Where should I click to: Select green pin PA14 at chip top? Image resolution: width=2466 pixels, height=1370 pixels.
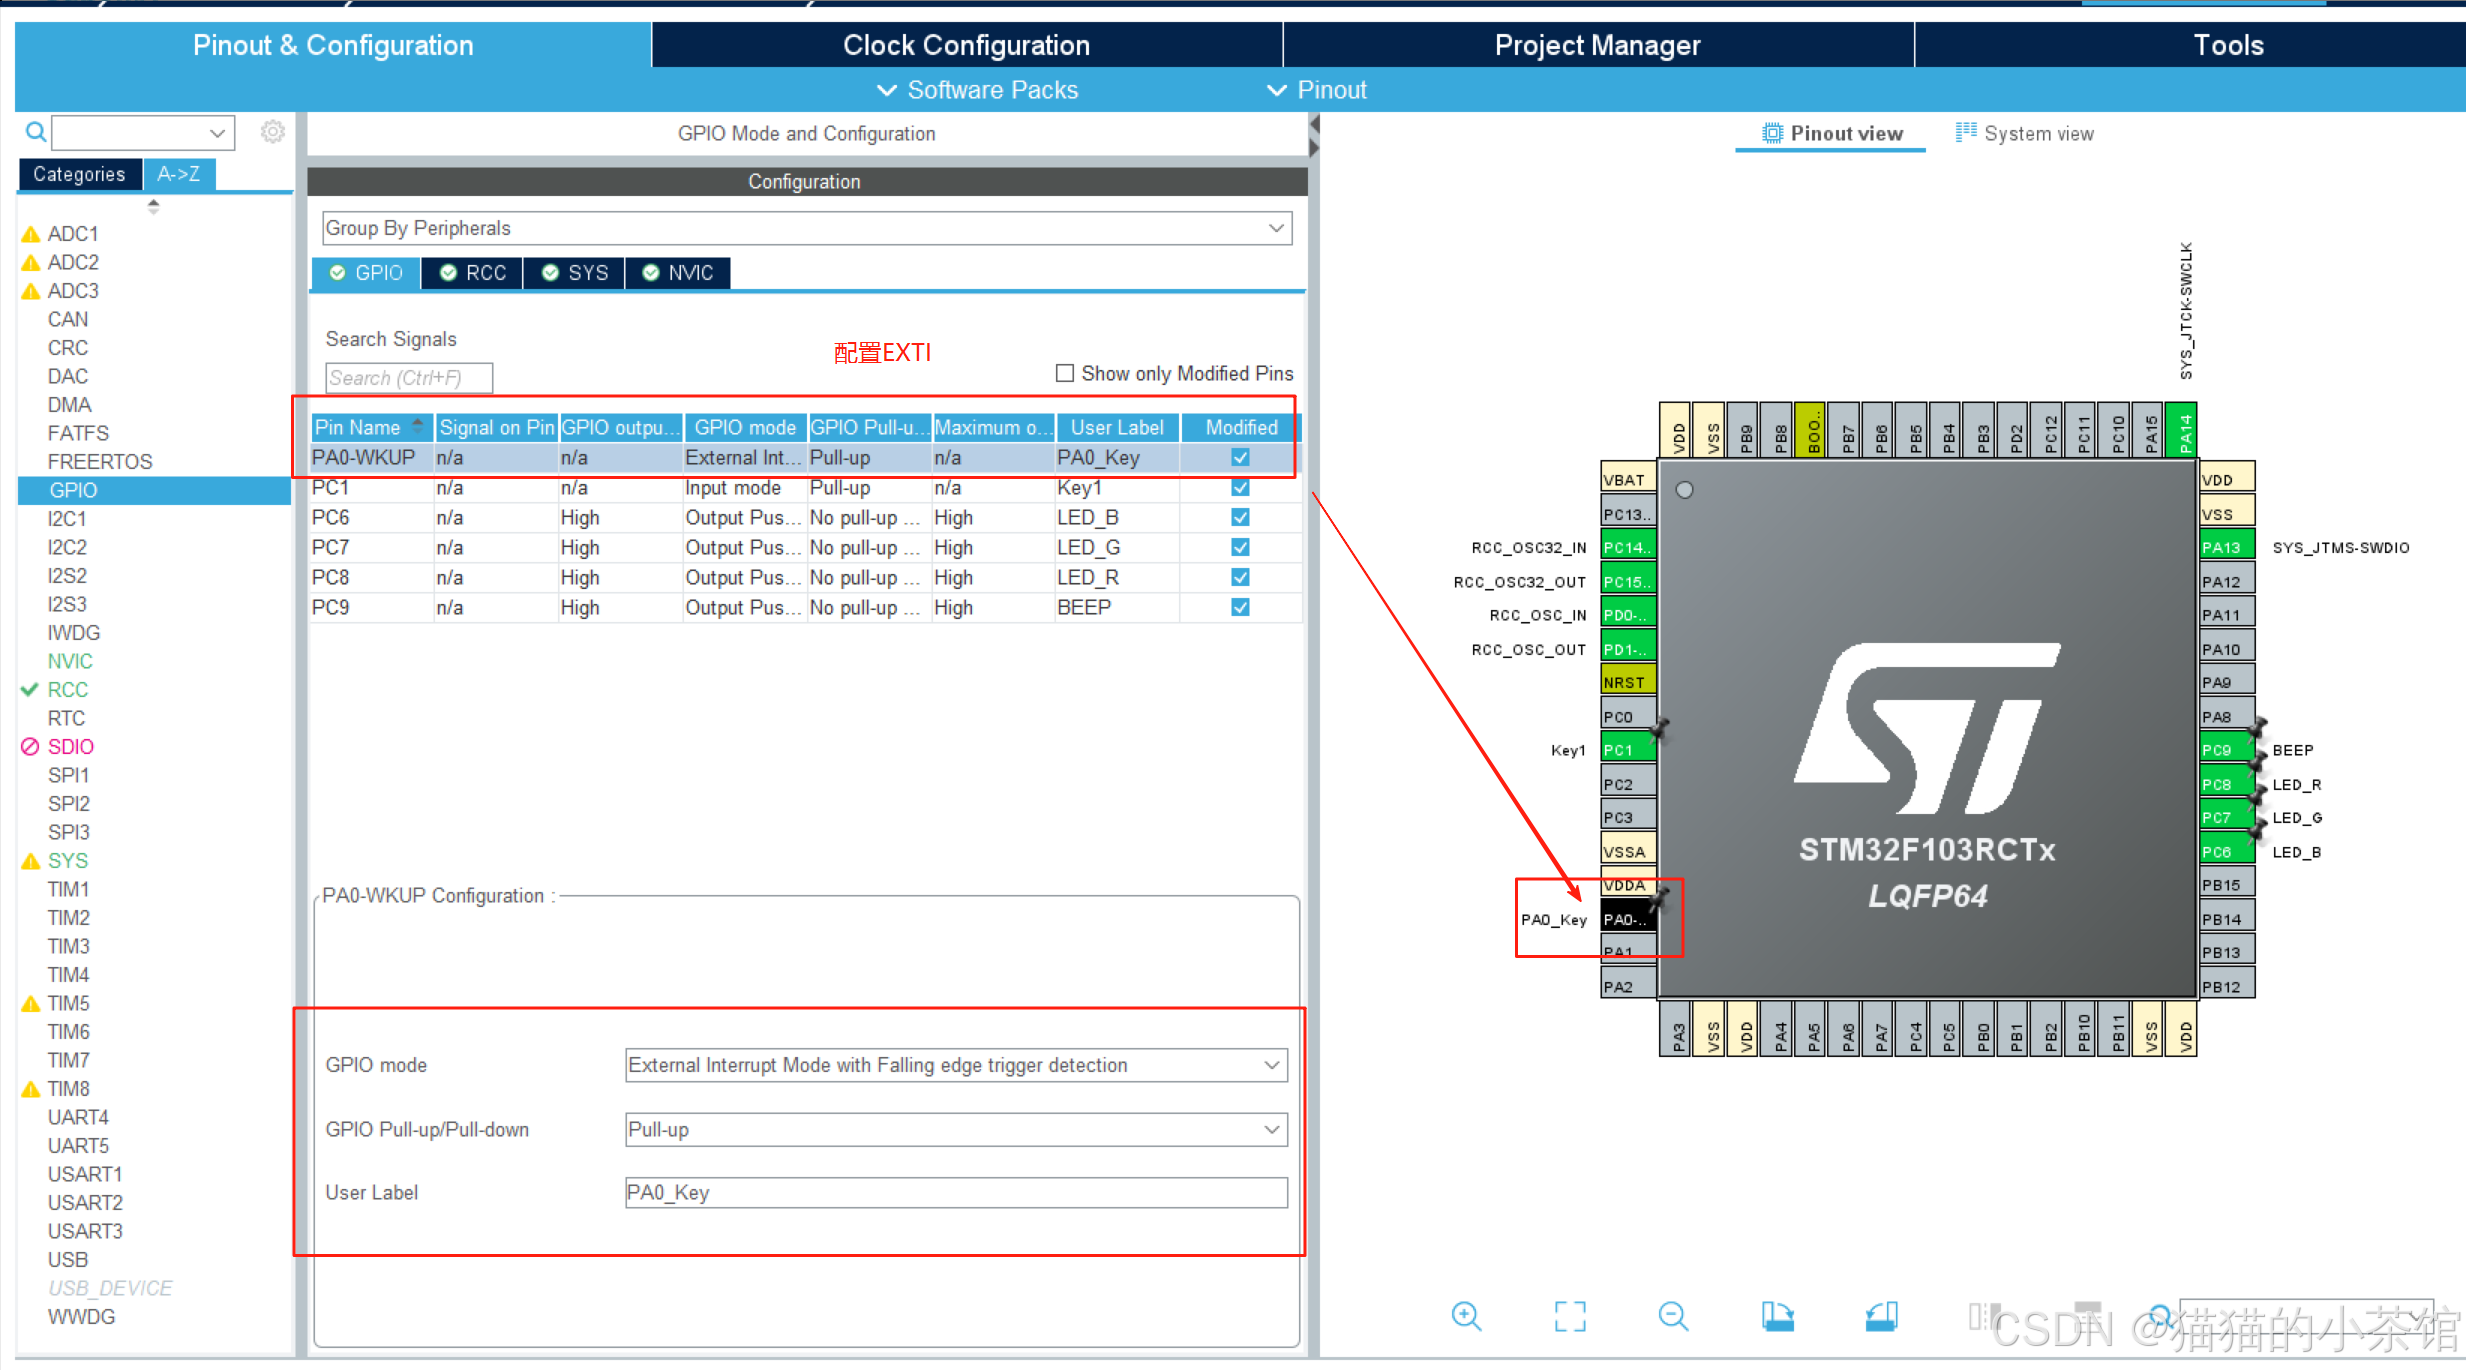point(2183,430)
